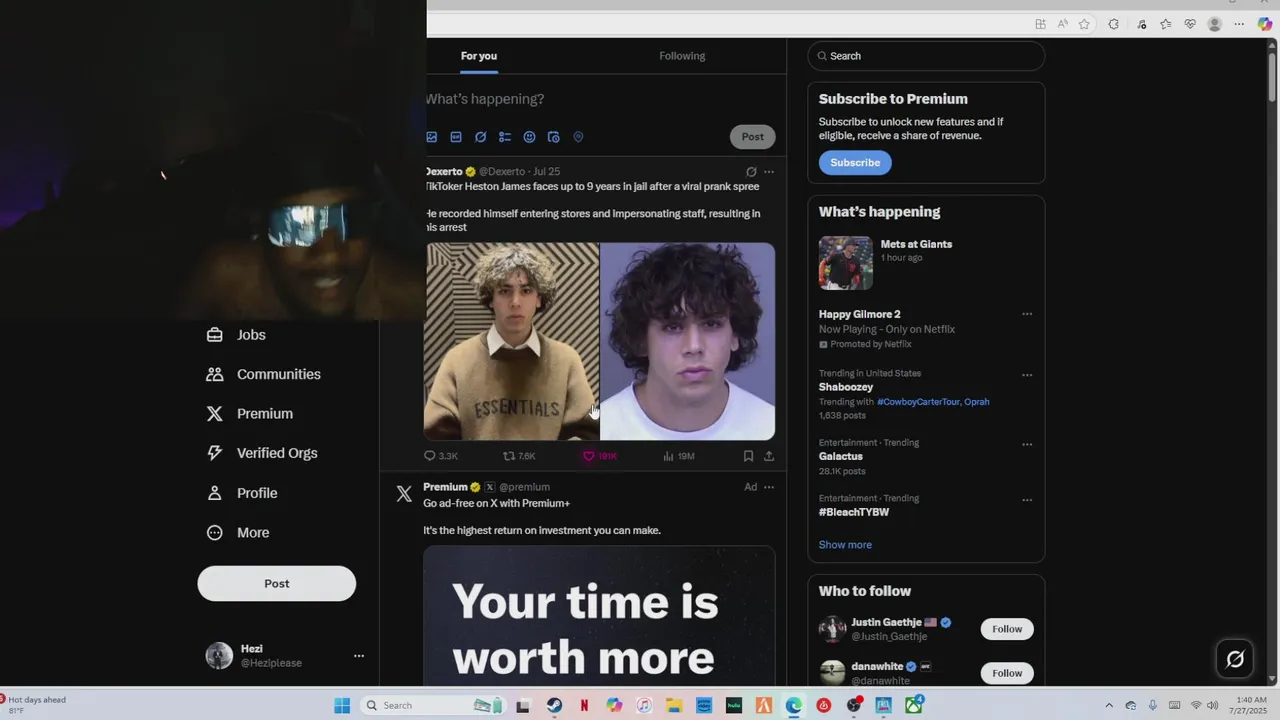
Task: Open Edge settings and more menu
Action: tap(1240, 24)
